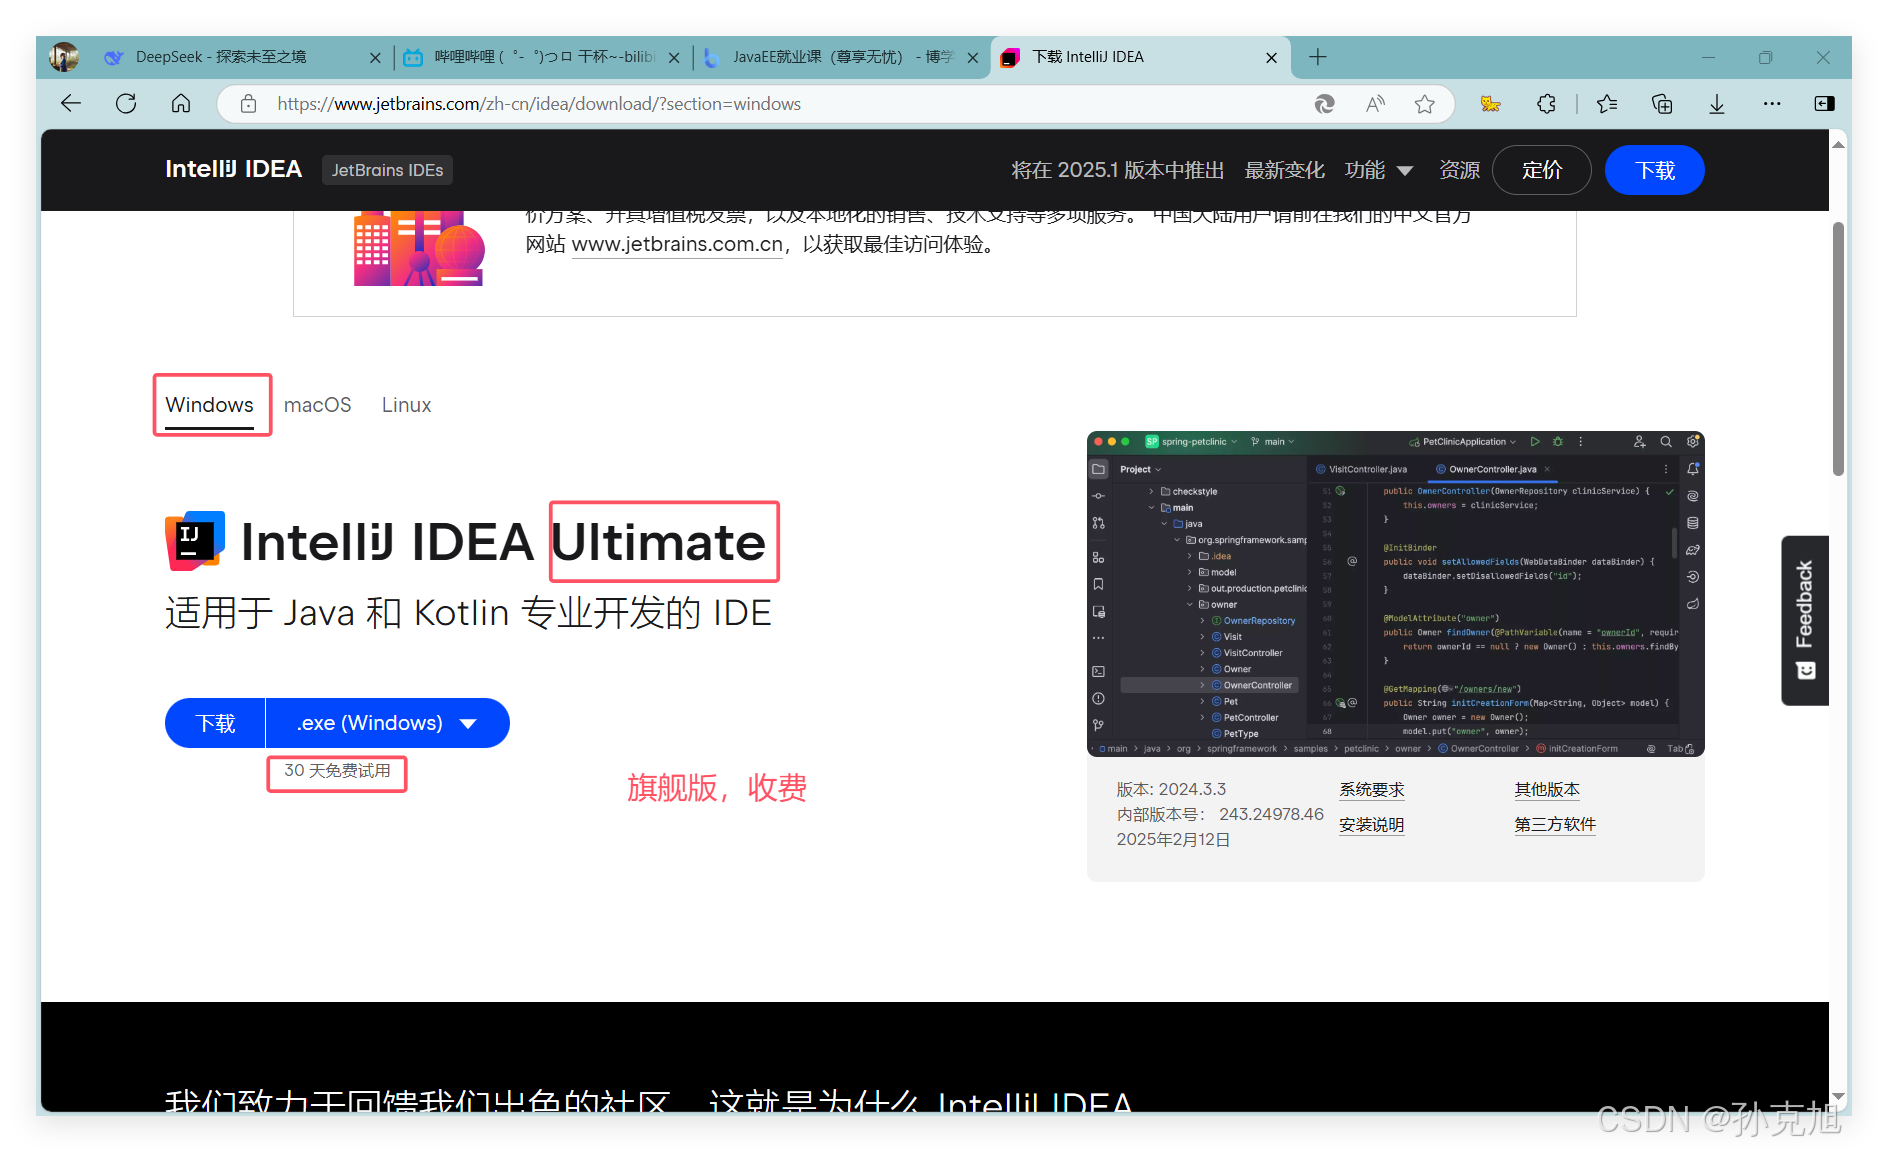Close the DeepSeek tab

[375, 58]
